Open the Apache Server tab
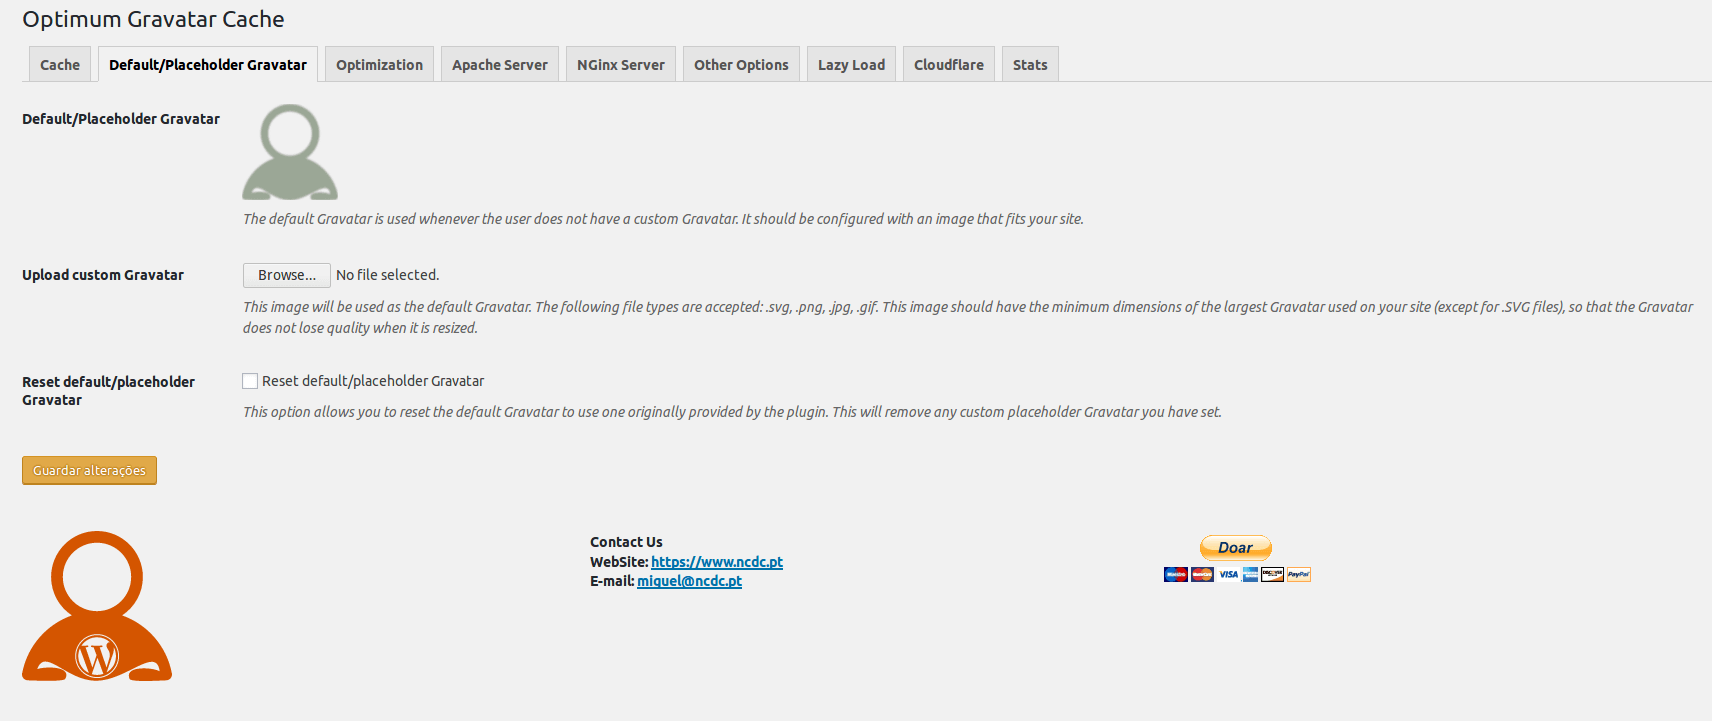 499,64
